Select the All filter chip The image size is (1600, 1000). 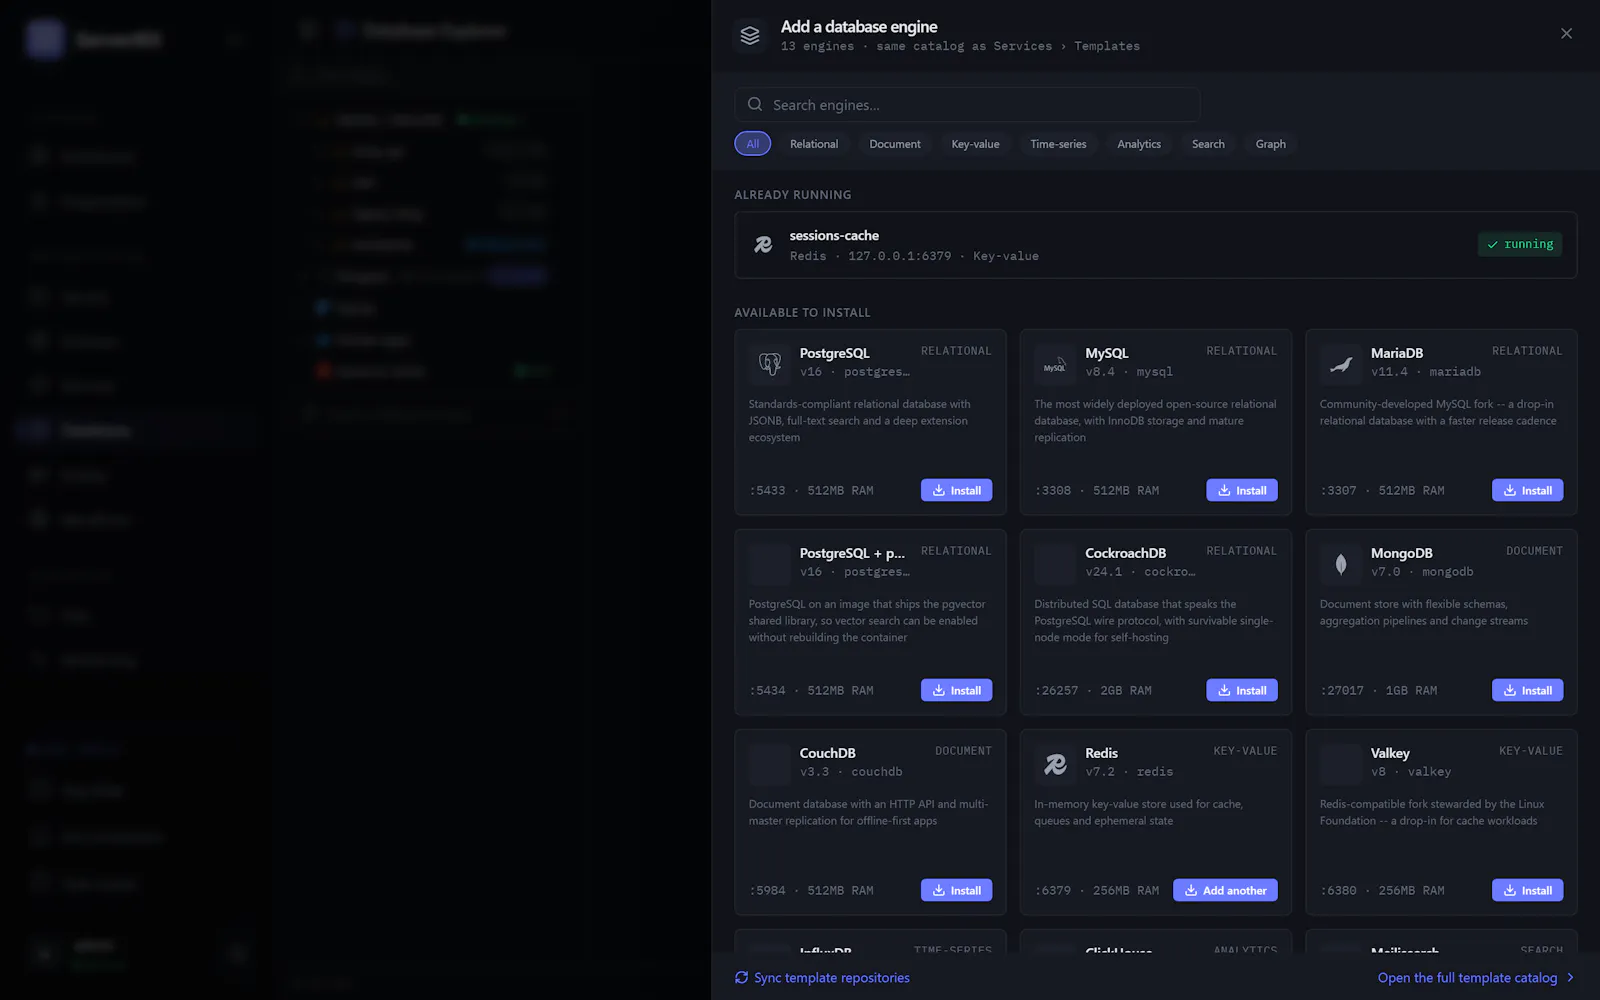[752, 144]
